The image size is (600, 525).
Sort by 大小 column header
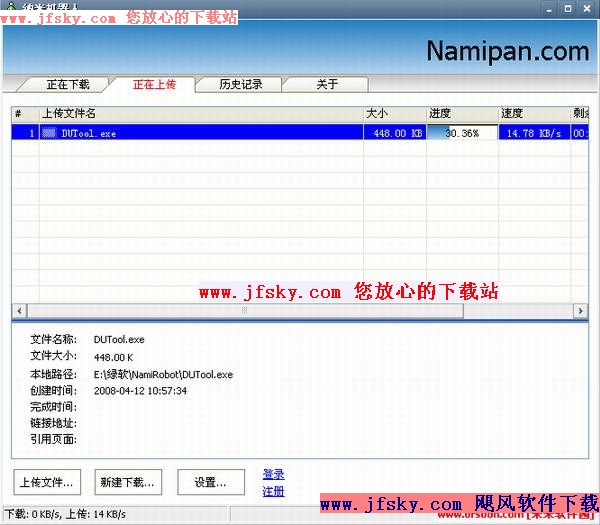tap(395, 114)
